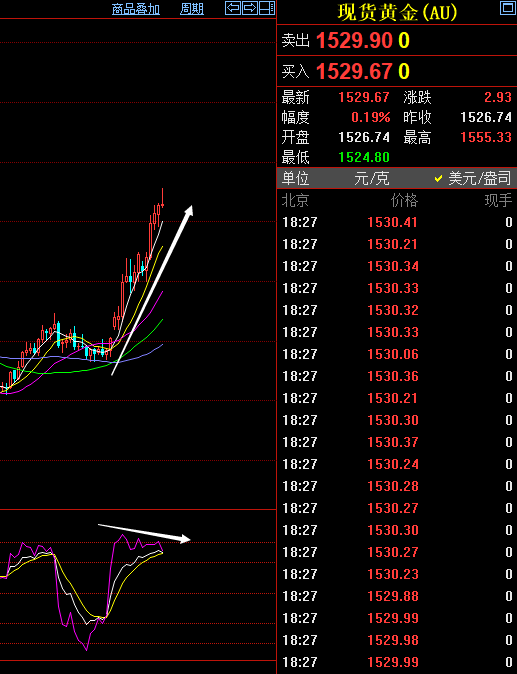Click the white upward trend arrow on chart
The width and height of the screenshot is (517, 674).
152,290
